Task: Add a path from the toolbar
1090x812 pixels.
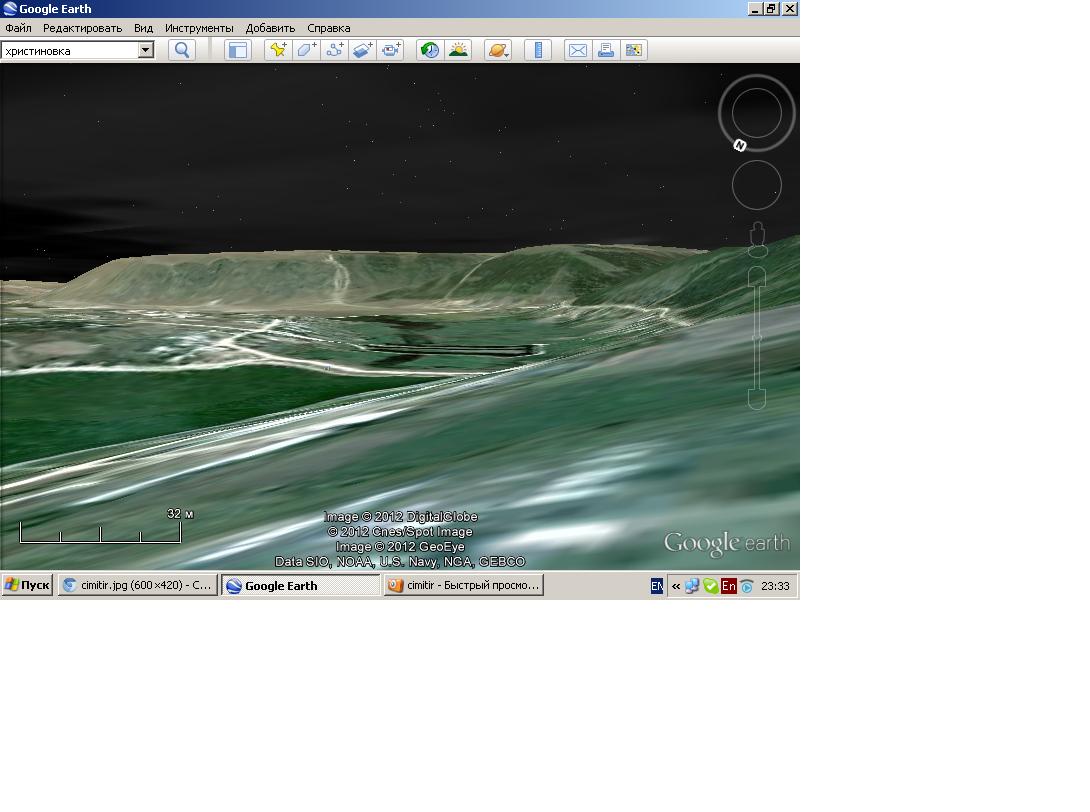Action: (x=334, y=50)
